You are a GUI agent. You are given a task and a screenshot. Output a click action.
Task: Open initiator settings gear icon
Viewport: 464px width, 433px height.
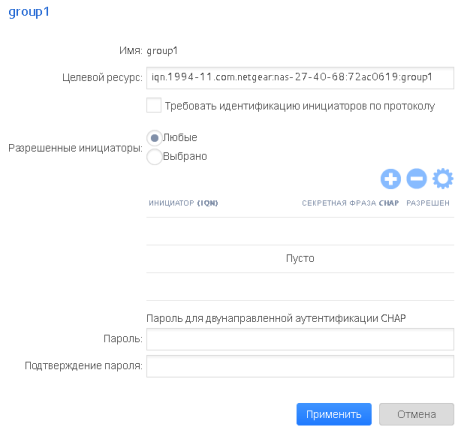(443, 179)
